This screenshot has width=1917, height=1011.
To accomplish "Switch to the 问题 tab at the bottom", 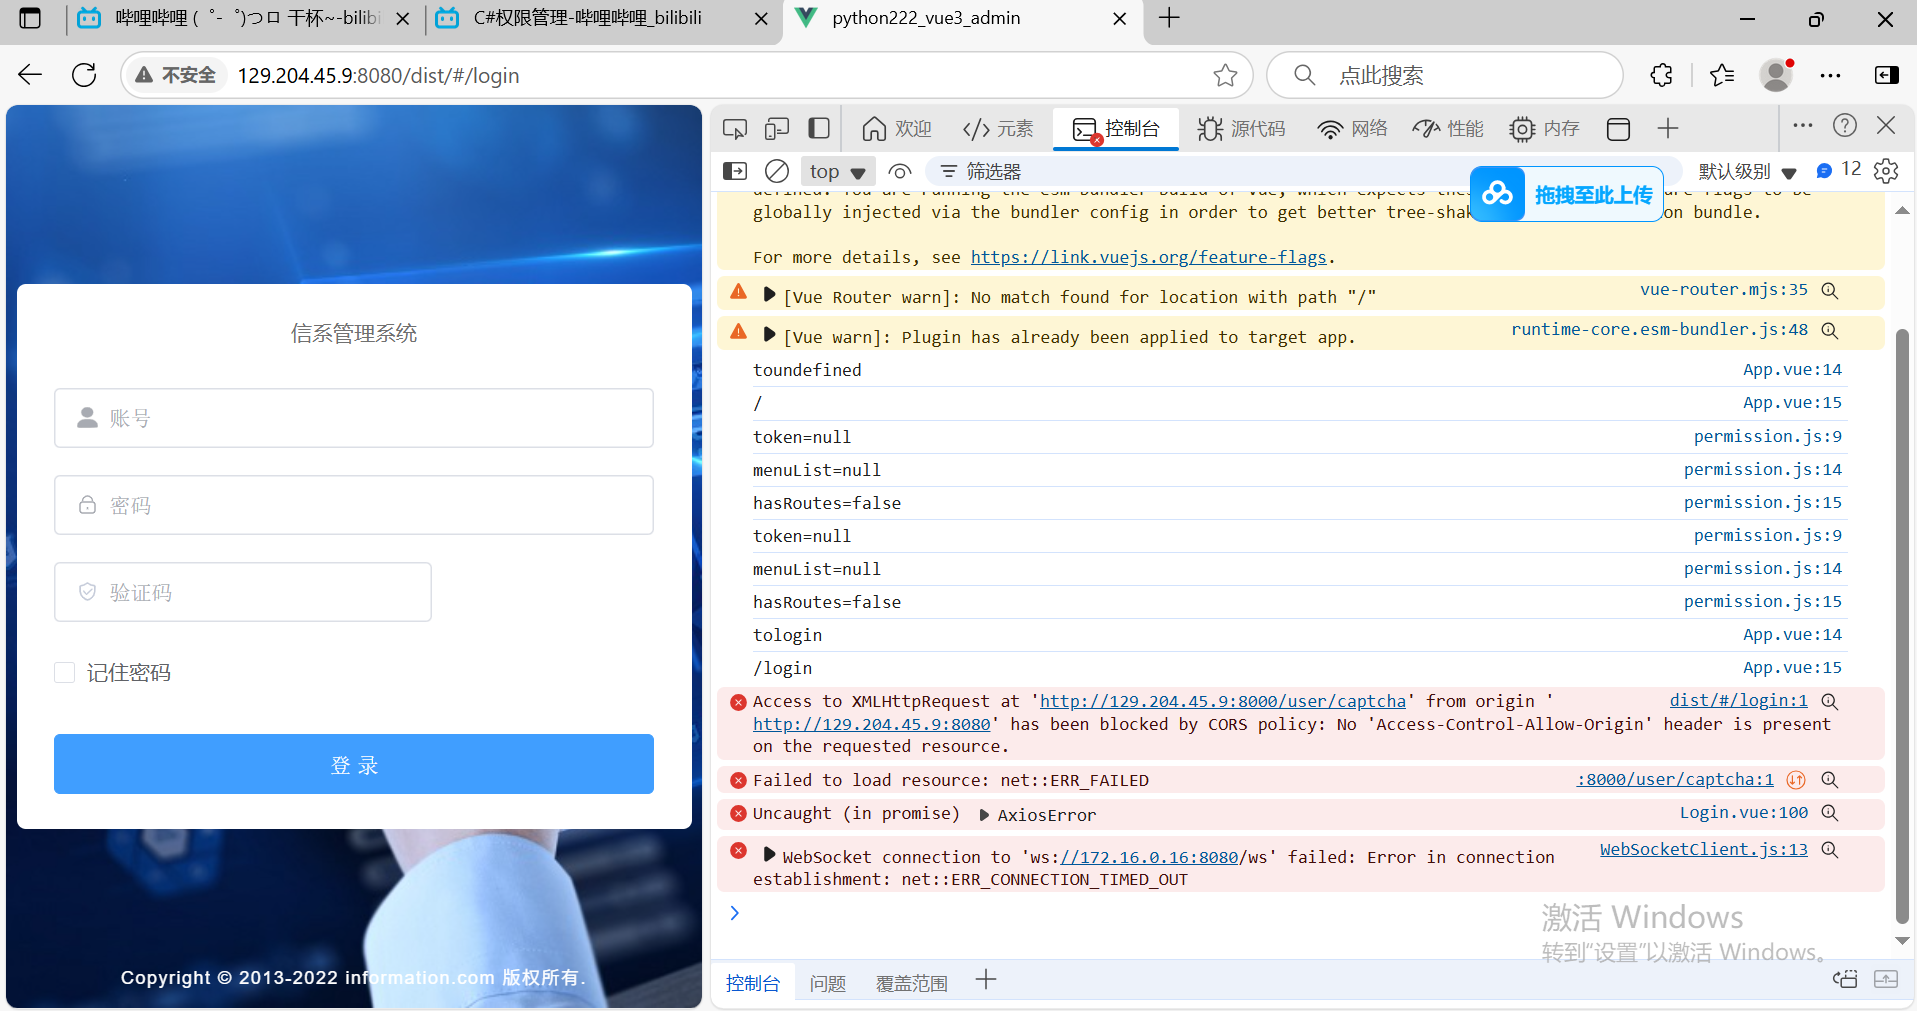I will click(827, 982).
